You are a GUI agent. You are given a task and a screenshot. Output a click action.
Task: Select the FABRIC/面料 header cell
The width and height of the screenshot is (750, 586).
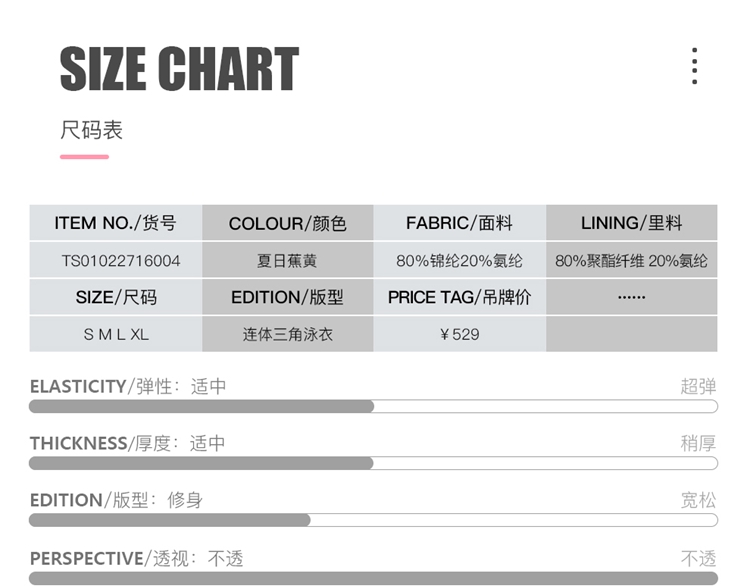click(x=459, y=223)
